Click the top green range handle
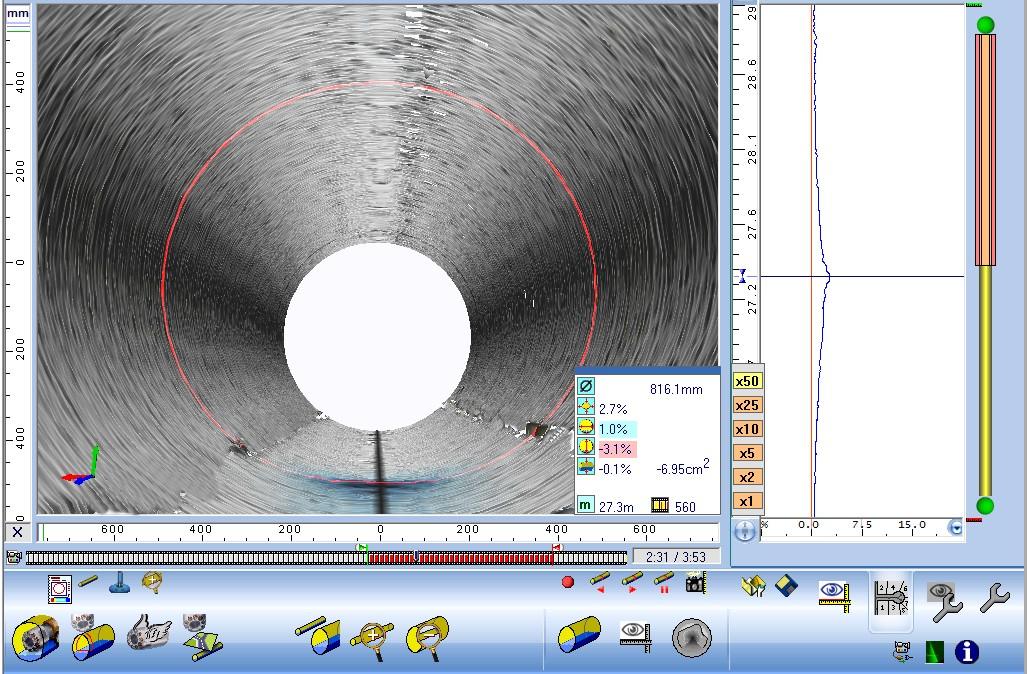The image size is (1028, 674). pyautogui.click(x=985, y=25)
